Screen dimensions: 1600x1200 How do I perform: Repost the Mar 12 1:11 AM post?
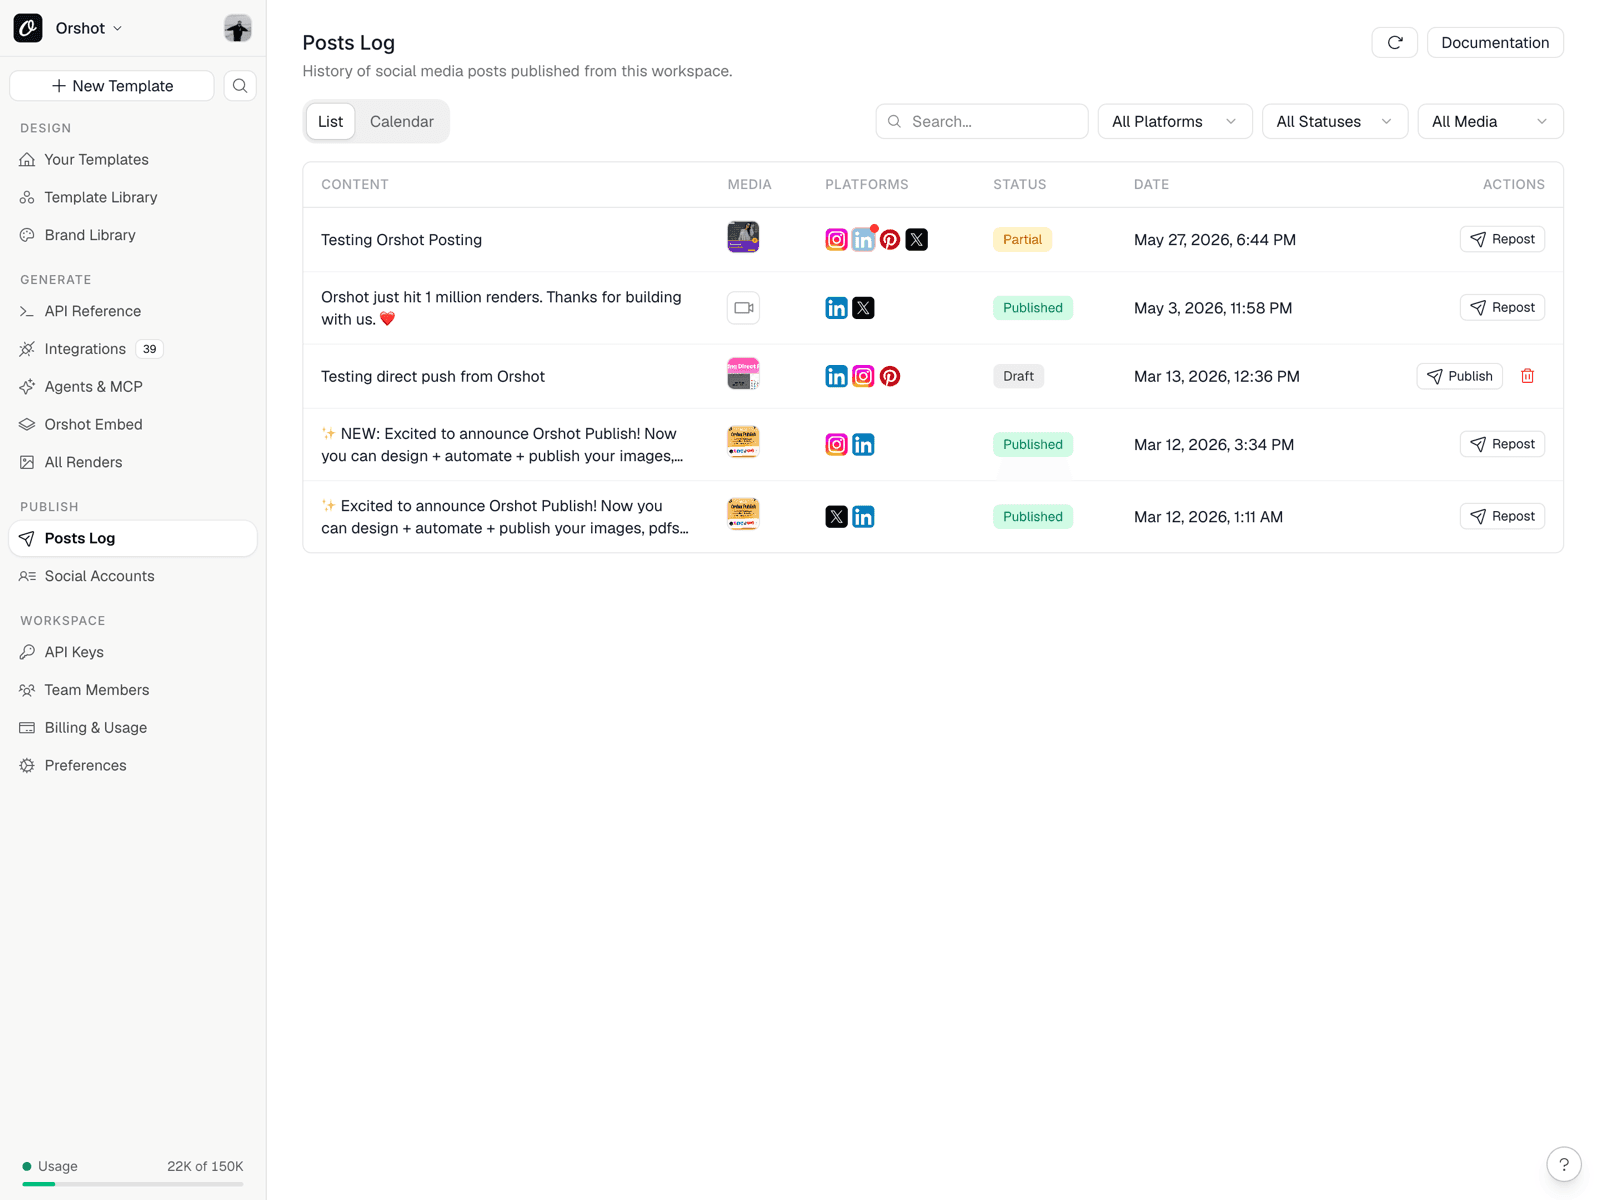click(1502, 516)
